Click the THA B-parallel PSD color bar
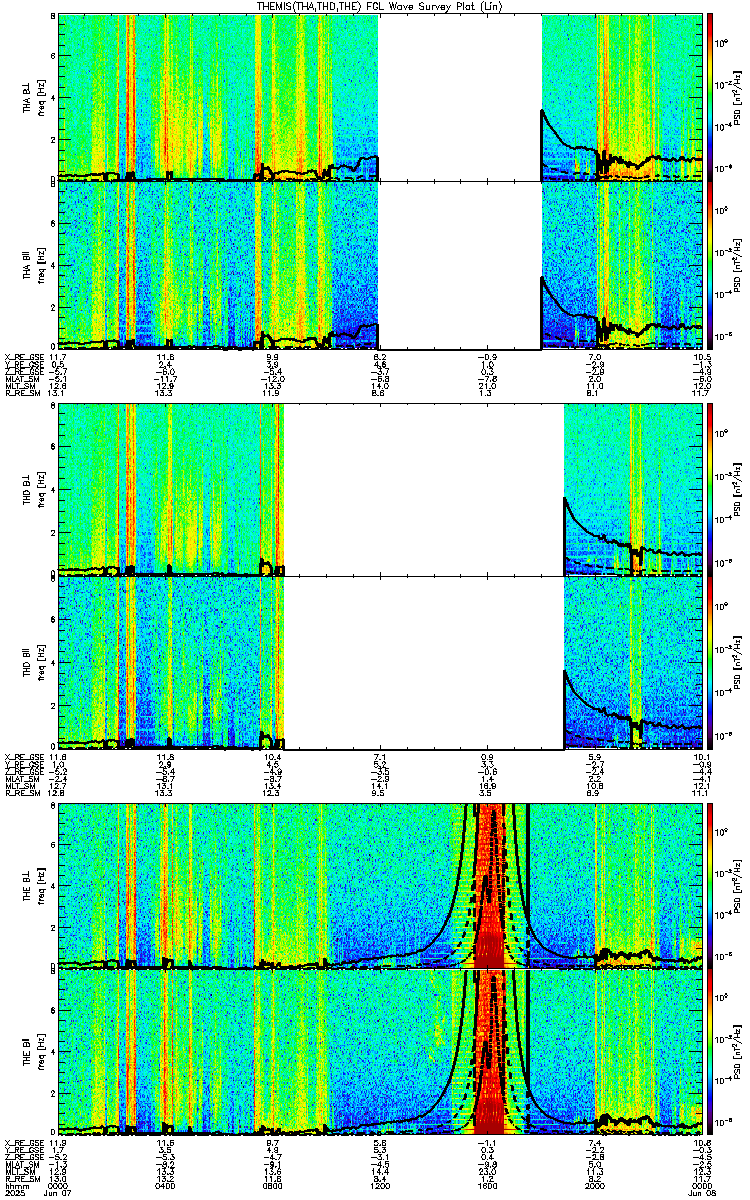The width and height of the screenshot is (750, 1200). [x=710, y=266]
